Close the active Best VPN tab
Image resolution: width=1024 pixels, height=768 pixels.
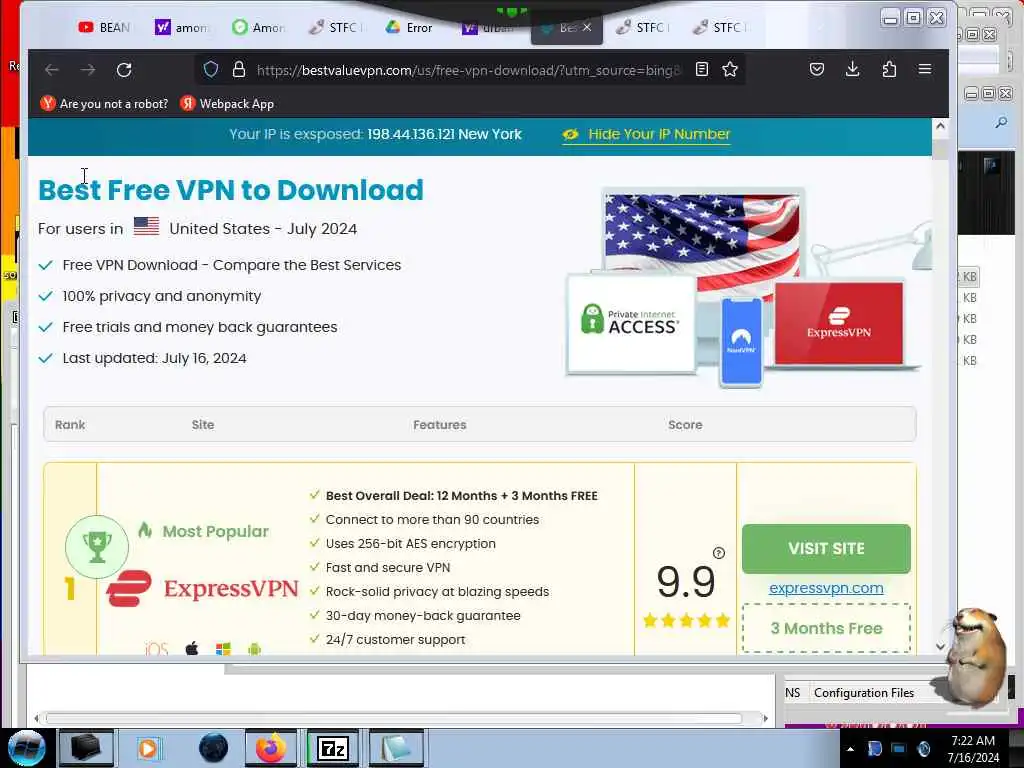pyautogui.click(x=587, y=27)
